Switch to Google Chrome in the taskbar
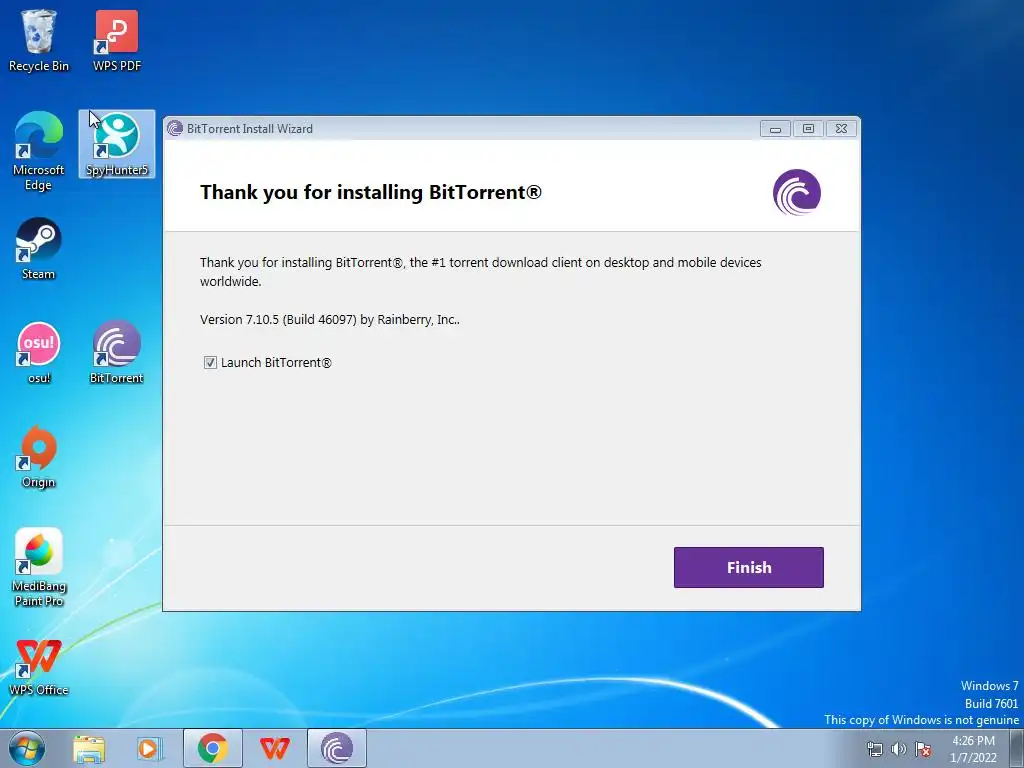 click(213, 748)
